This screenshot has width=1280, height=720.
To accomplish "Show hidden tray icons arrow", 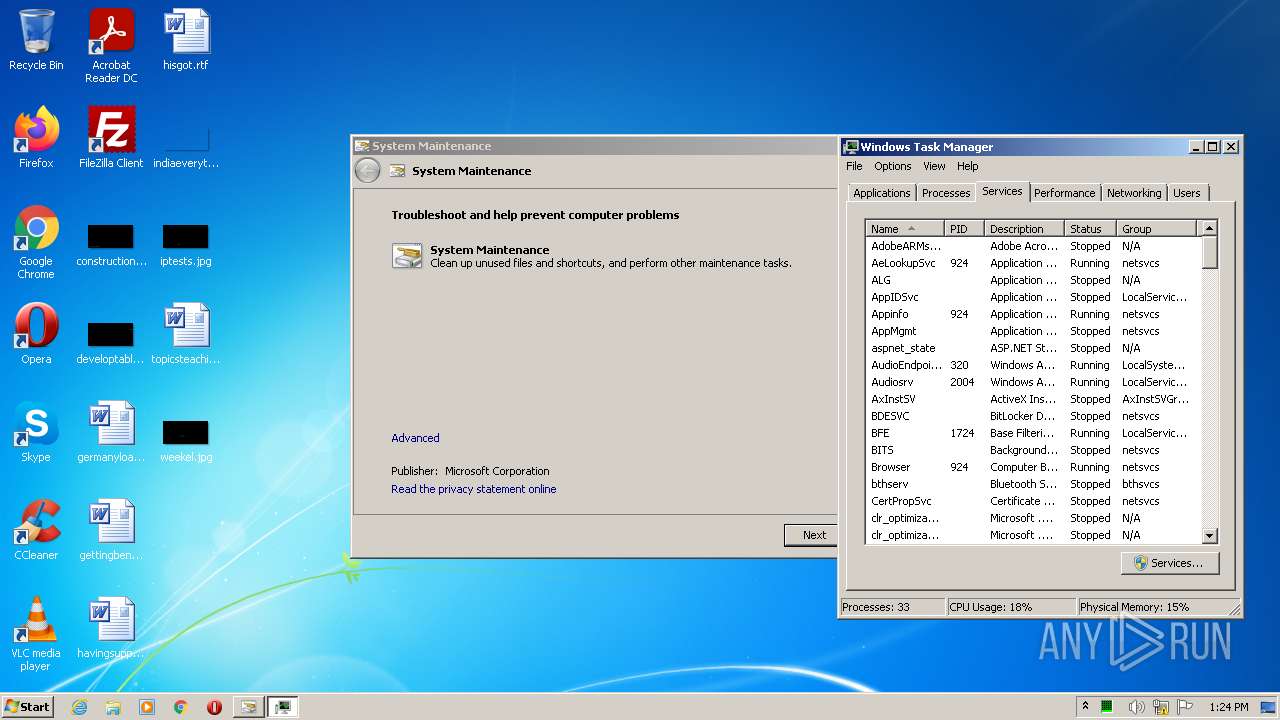I will click(1085, 706).
